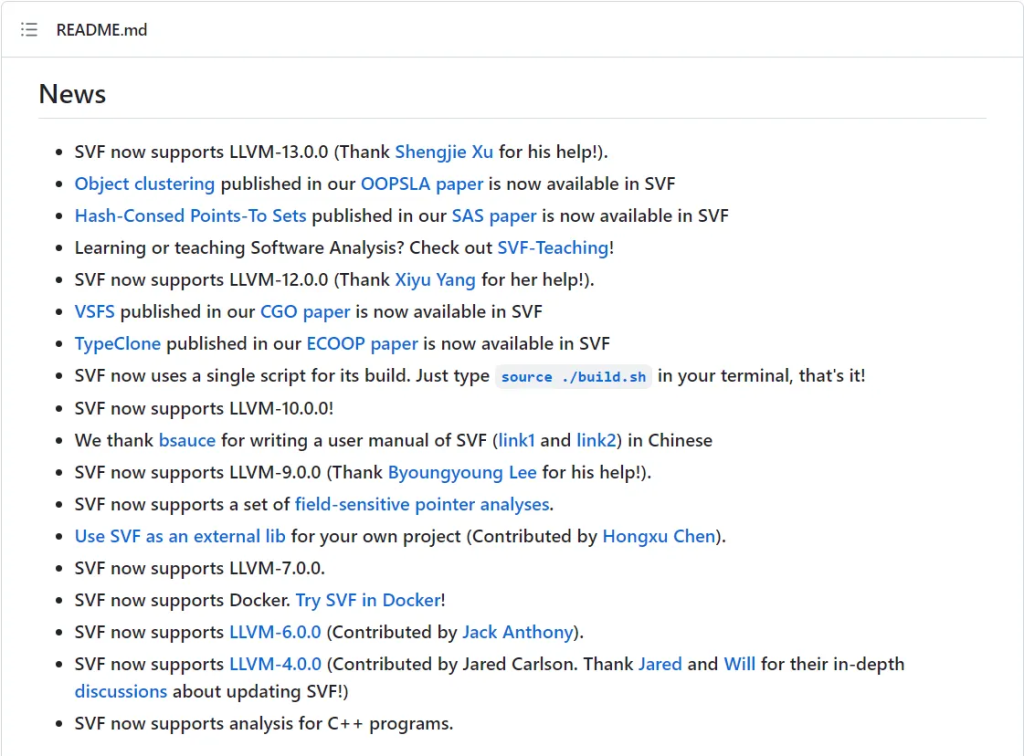Click the bsauce user link

click(187, 440)
